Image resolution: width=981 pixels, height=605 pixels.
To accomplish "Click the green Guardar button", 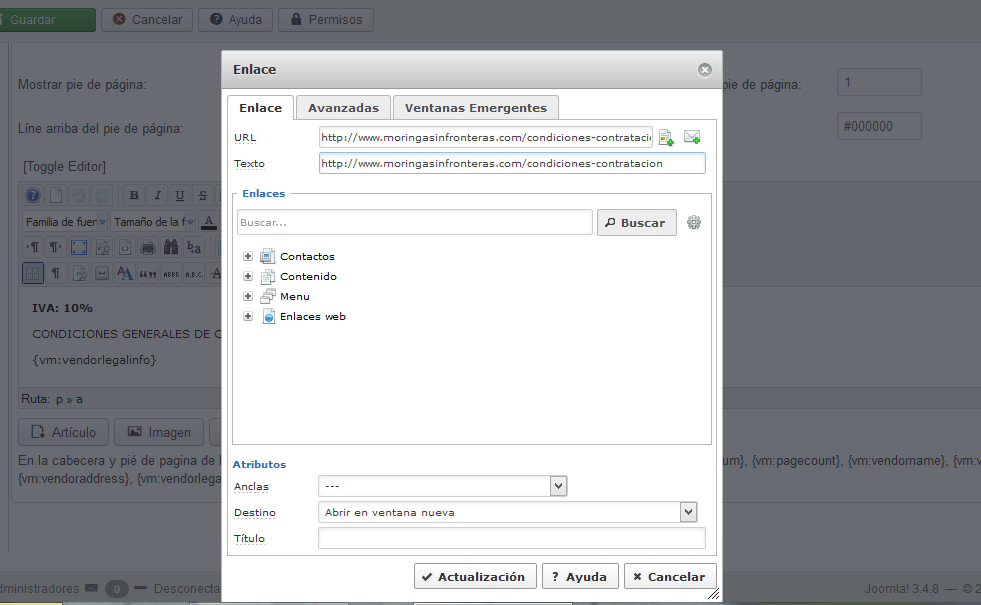I will [x=48, y=19].
